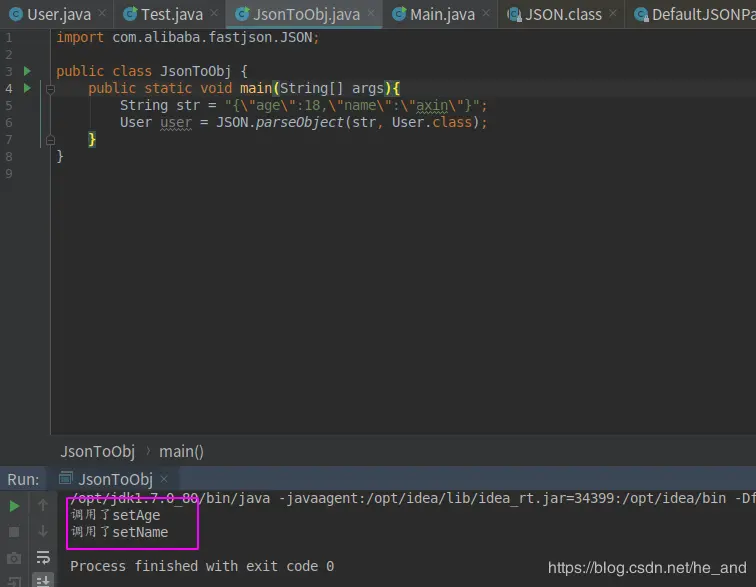Click the 'Process finished with exit code 0' text

pyautogui.click(x=202, y=566)
